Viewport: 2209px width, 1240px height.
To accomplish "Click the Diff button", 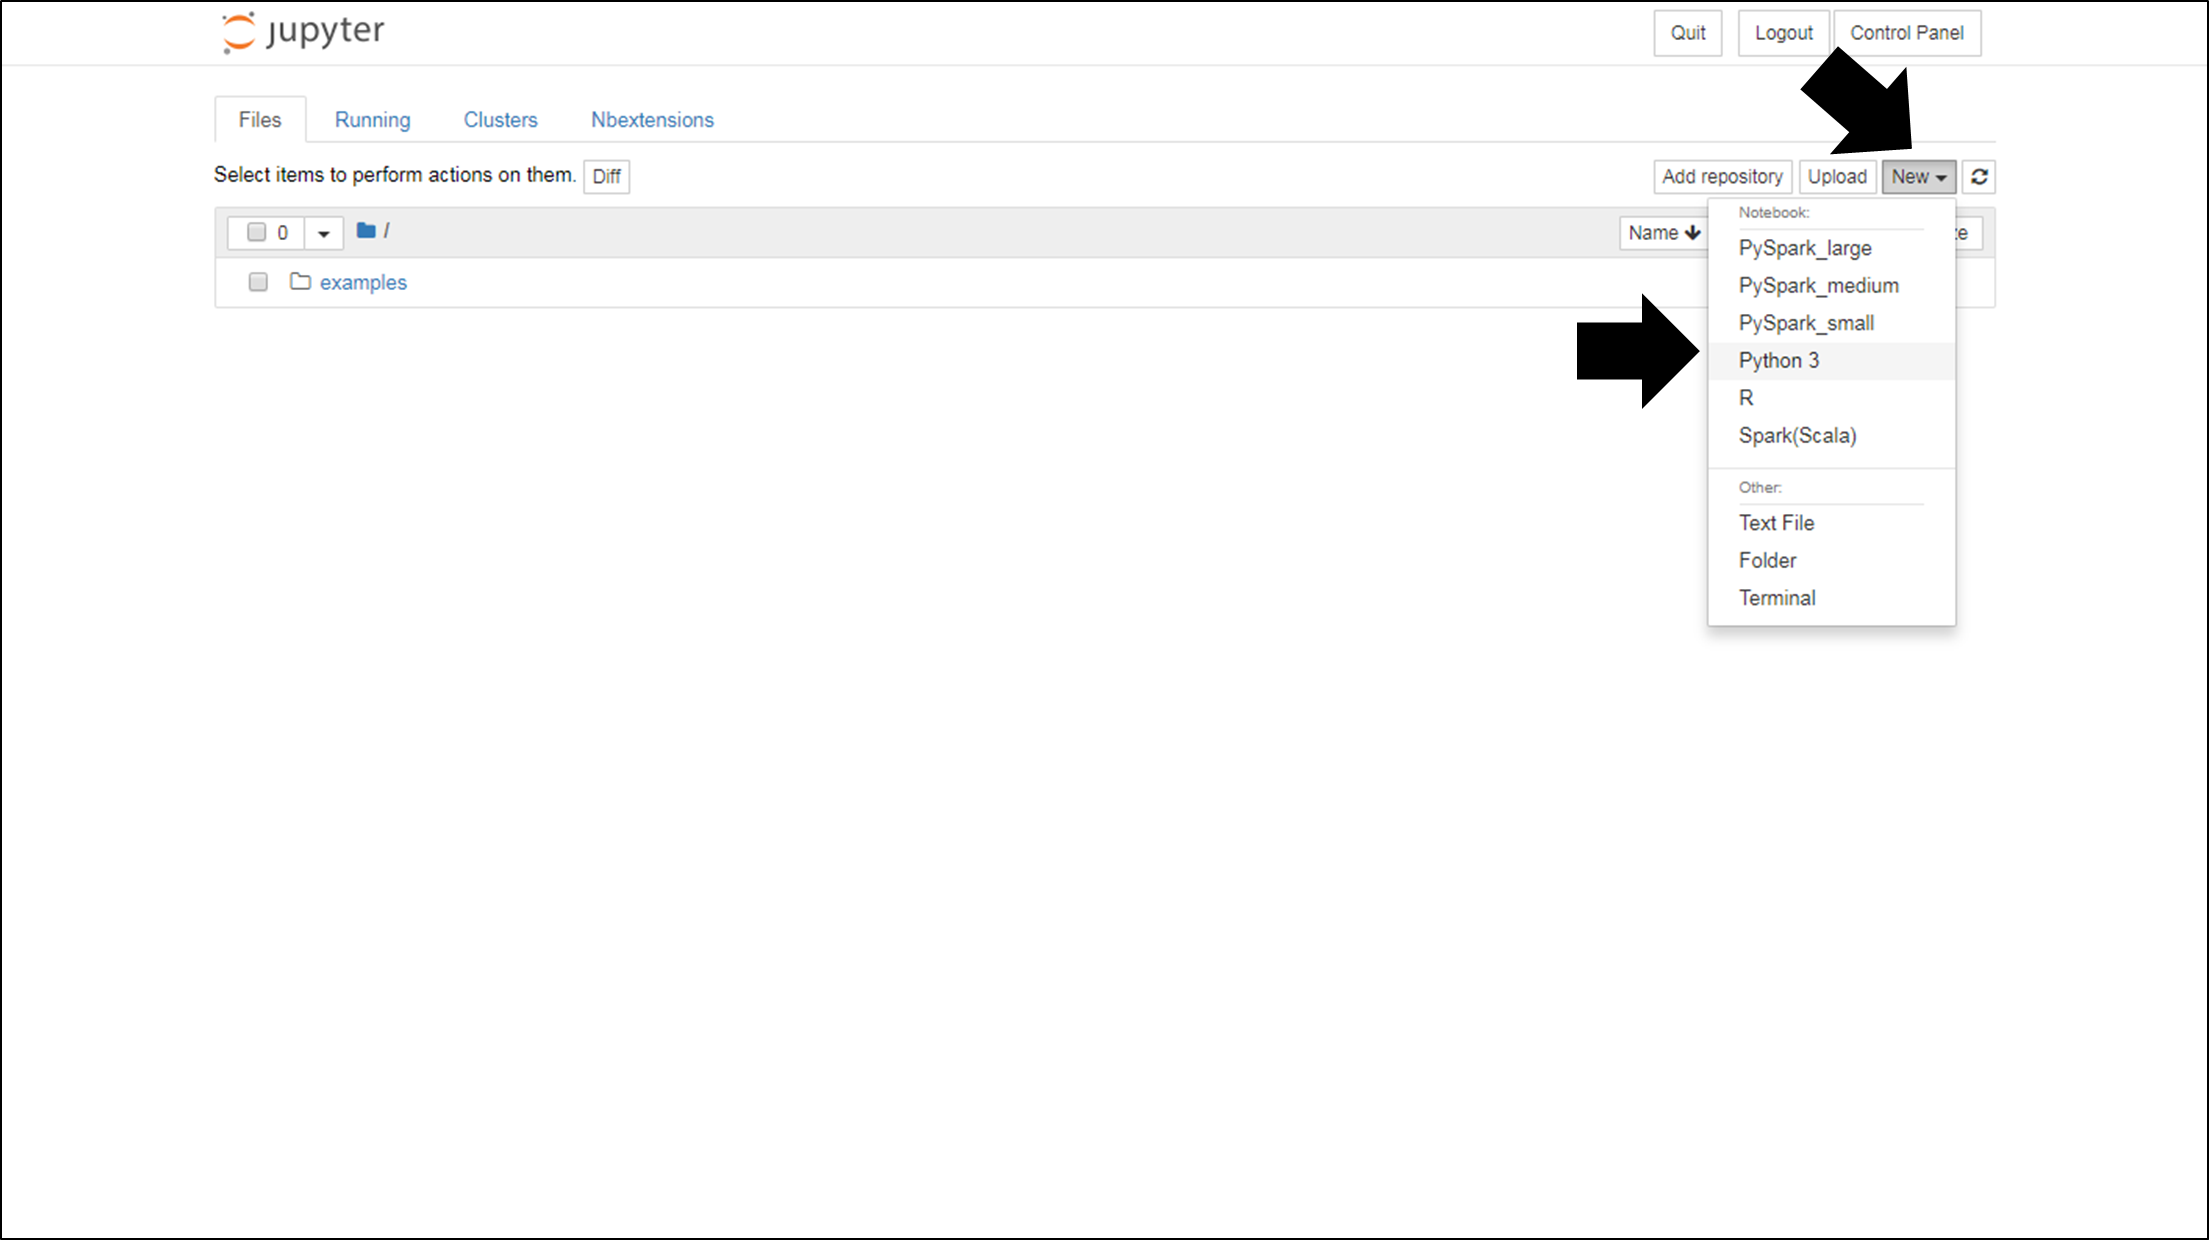I will 606,177.
